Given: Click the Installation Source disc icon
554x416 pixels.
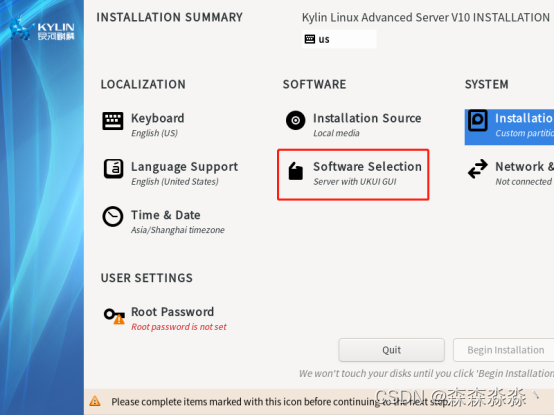Looking at the screenshot, I should tap(295, 121).
